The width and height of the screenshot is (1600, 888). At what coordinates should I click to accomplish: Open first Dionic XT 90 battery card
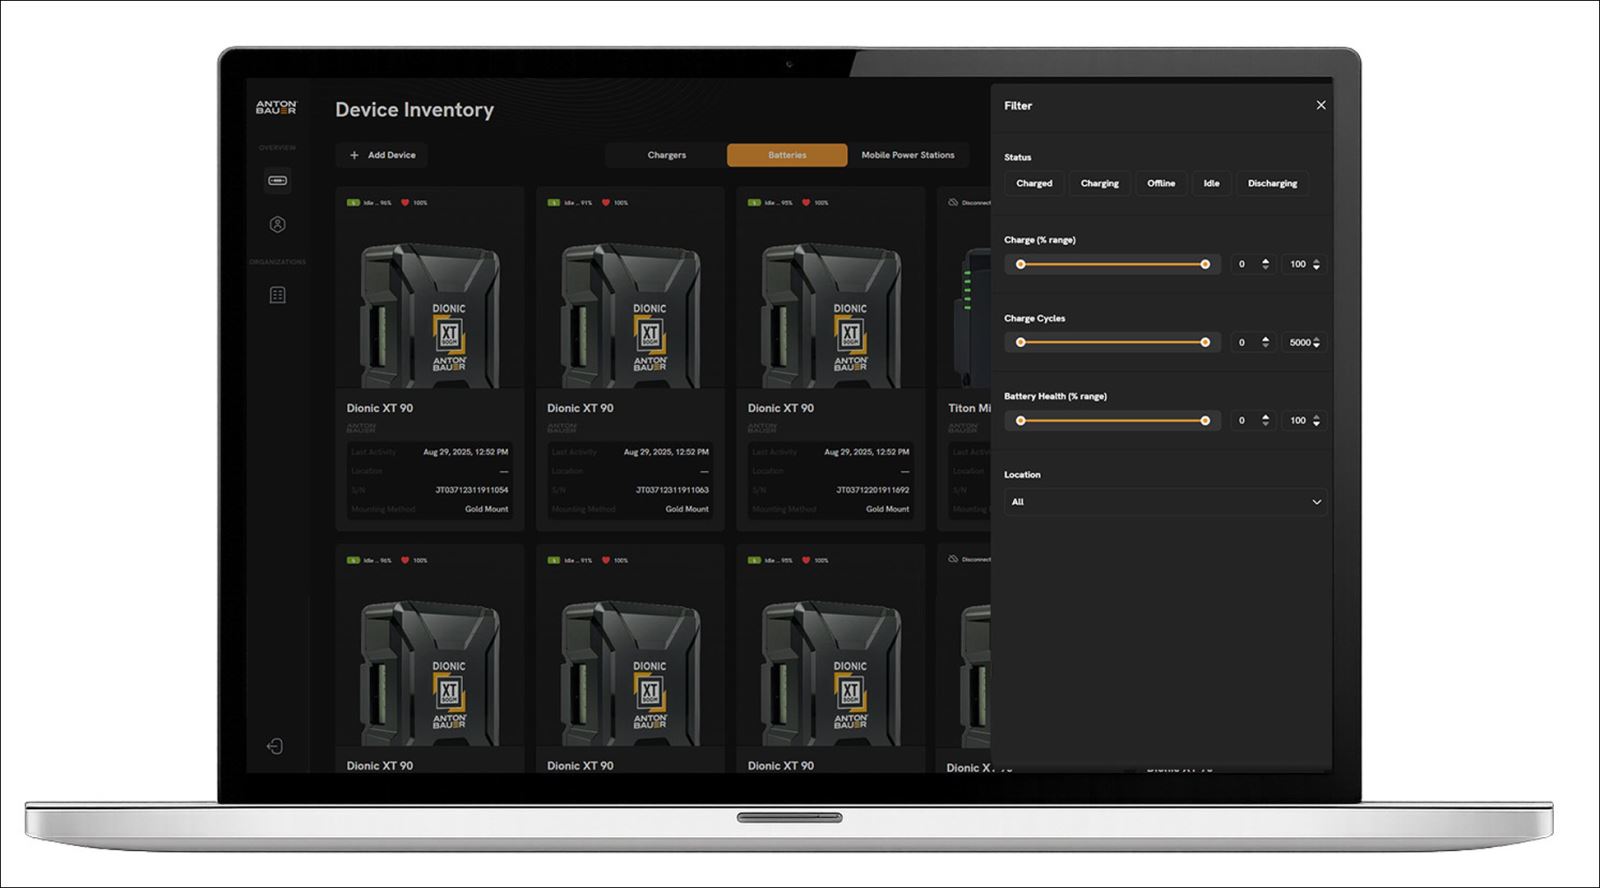tap(429, 358)
